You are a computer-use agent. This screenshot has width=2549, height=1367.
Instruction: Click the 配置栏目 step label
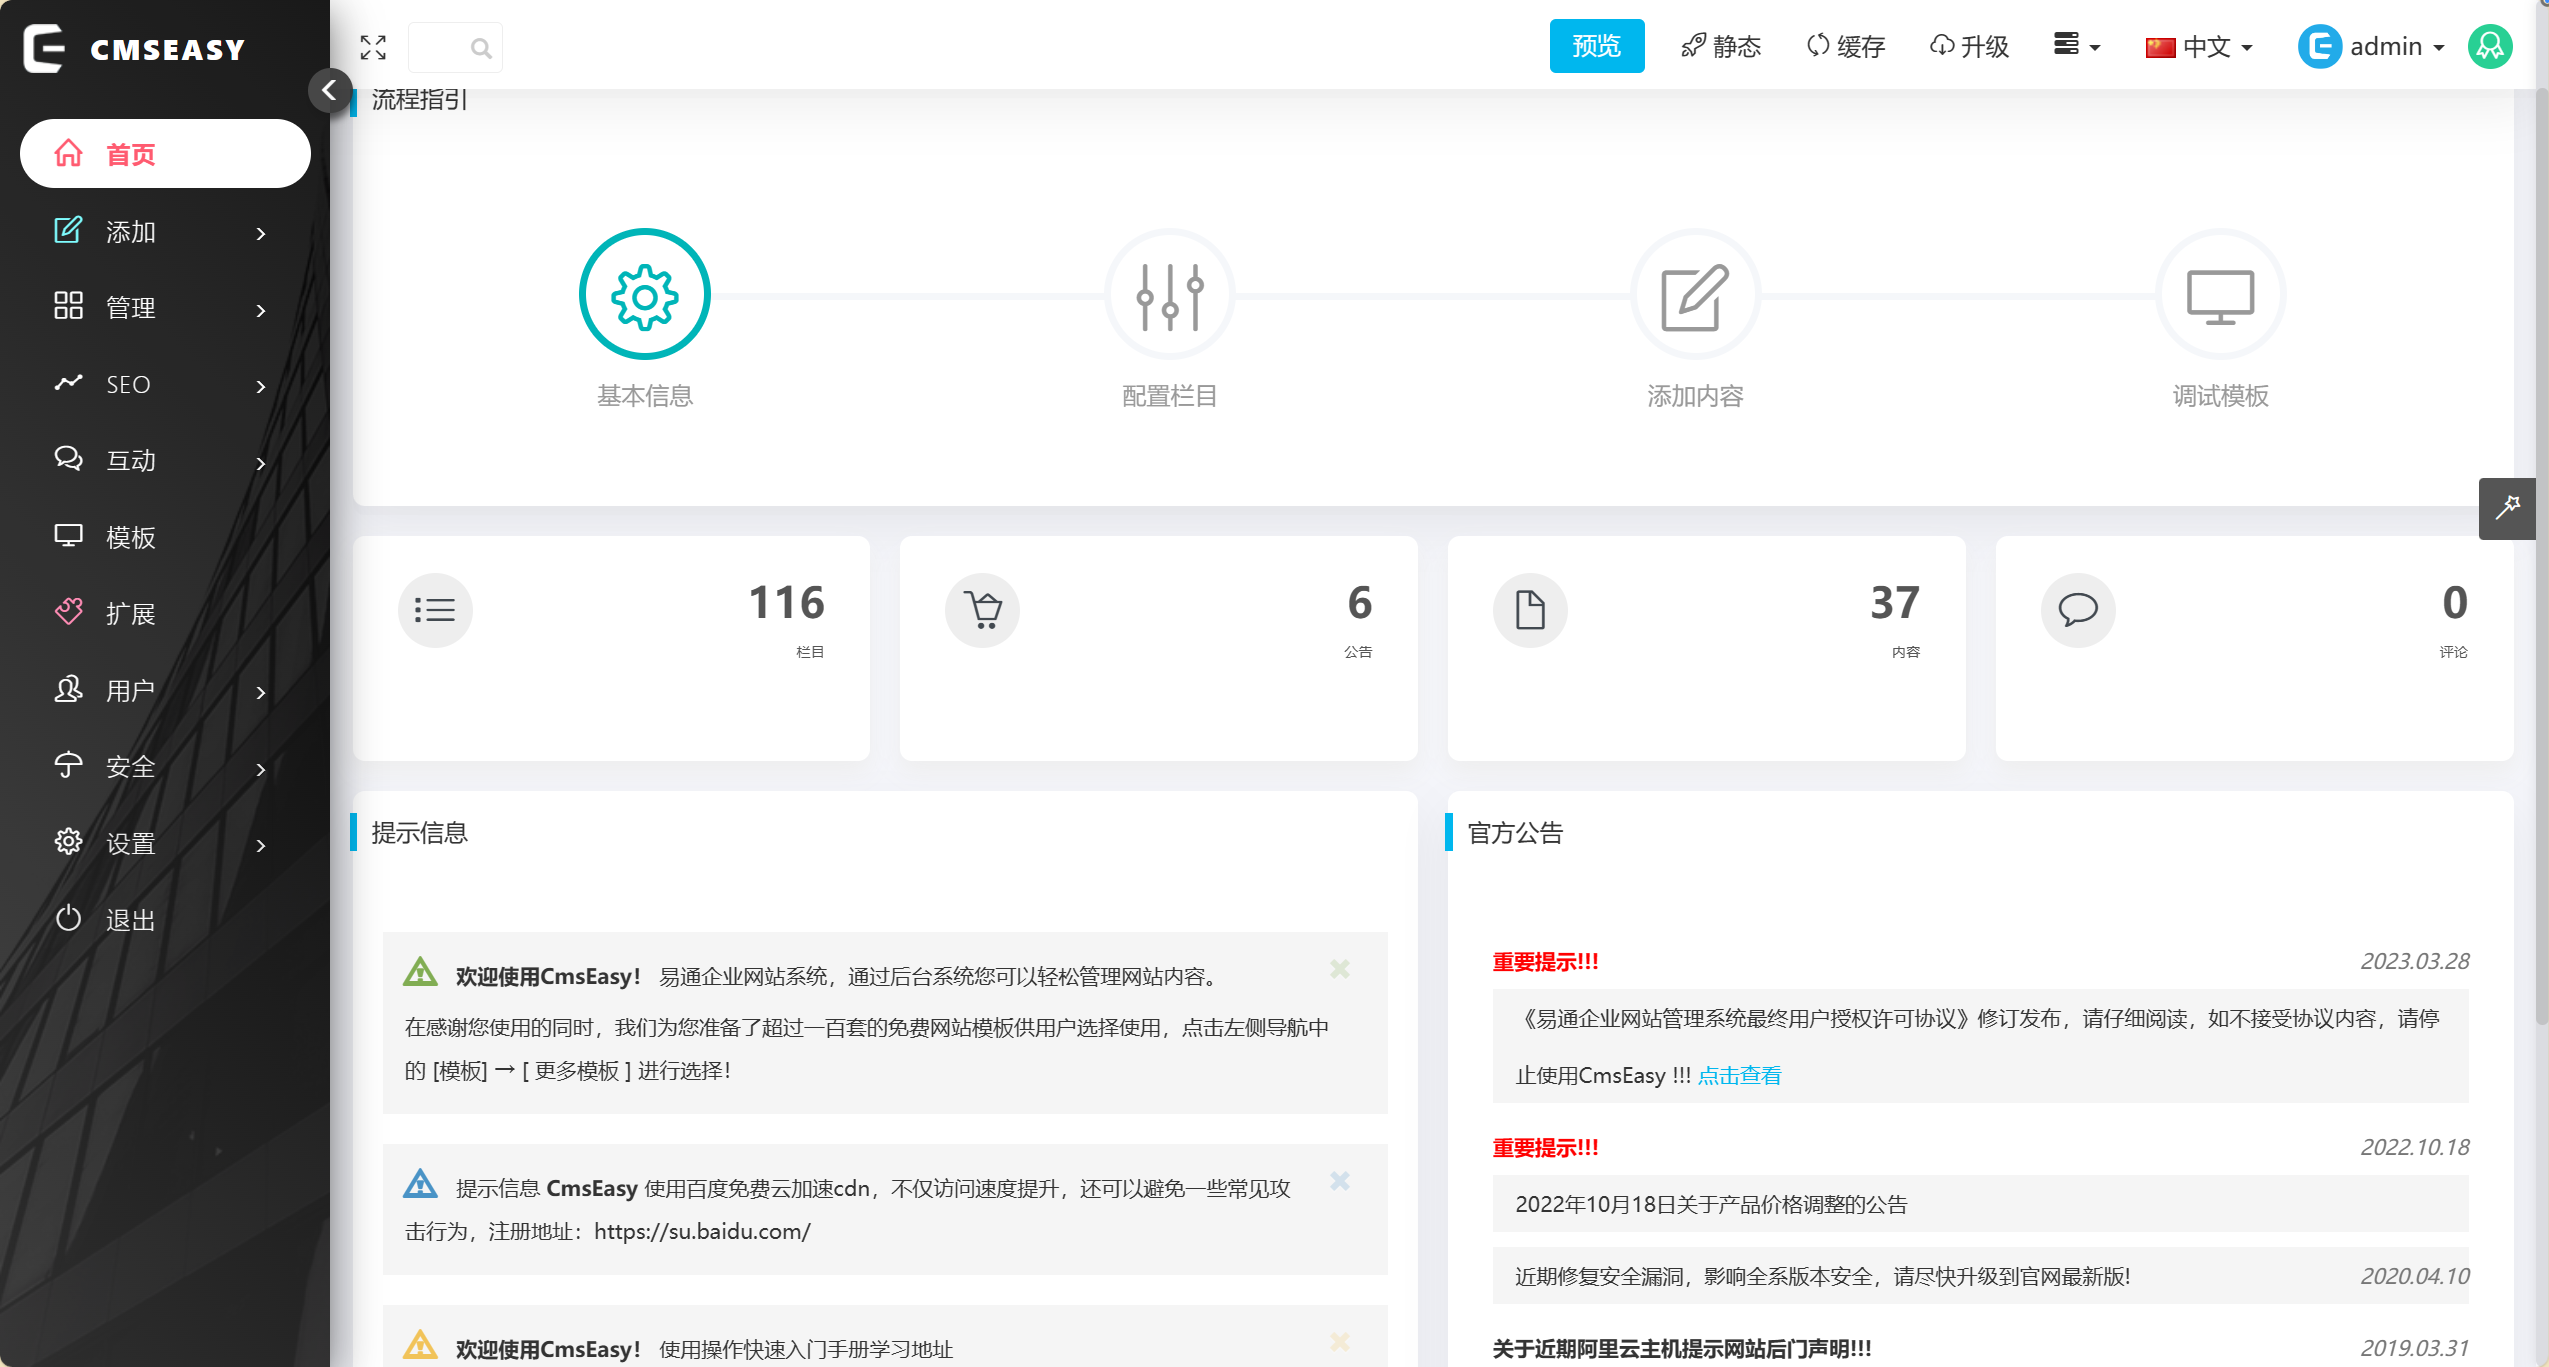(1170, 396)
